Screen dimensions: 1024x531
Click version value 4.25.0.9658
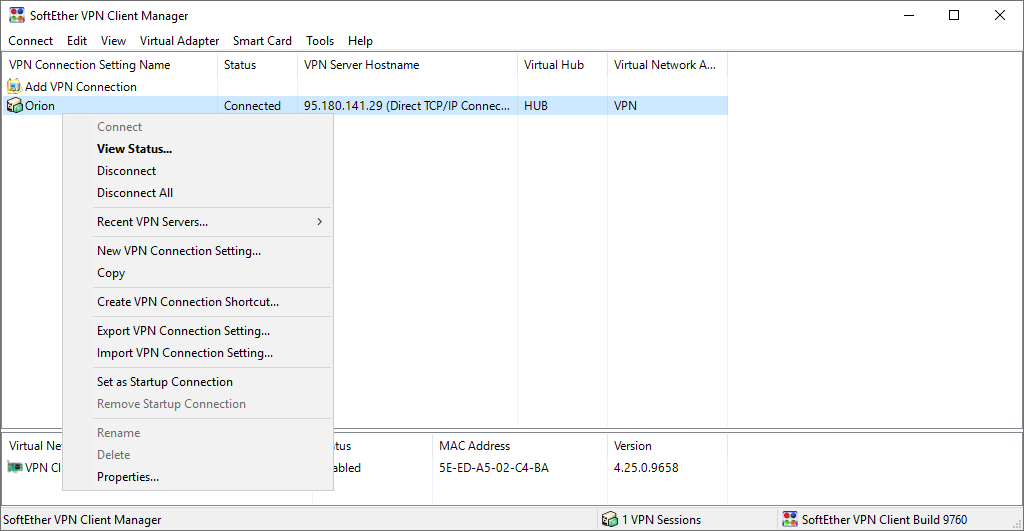click(646, 468)
